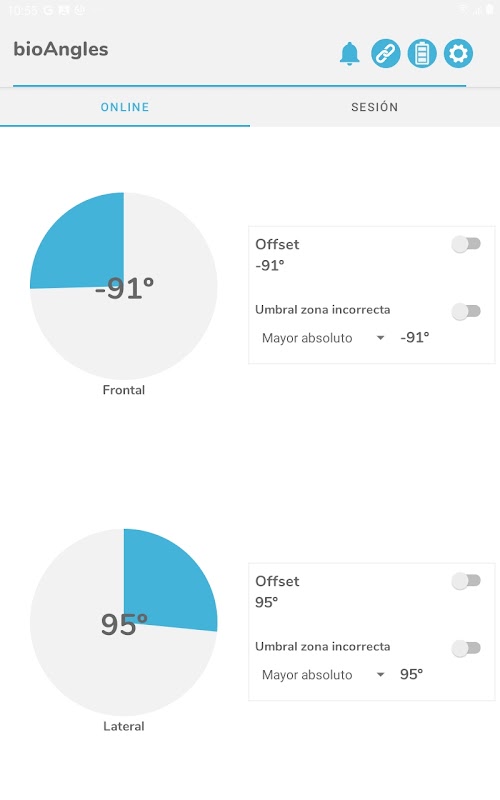
Task: Enable the Frontal Offset toggle
Action: coord(466,244)
